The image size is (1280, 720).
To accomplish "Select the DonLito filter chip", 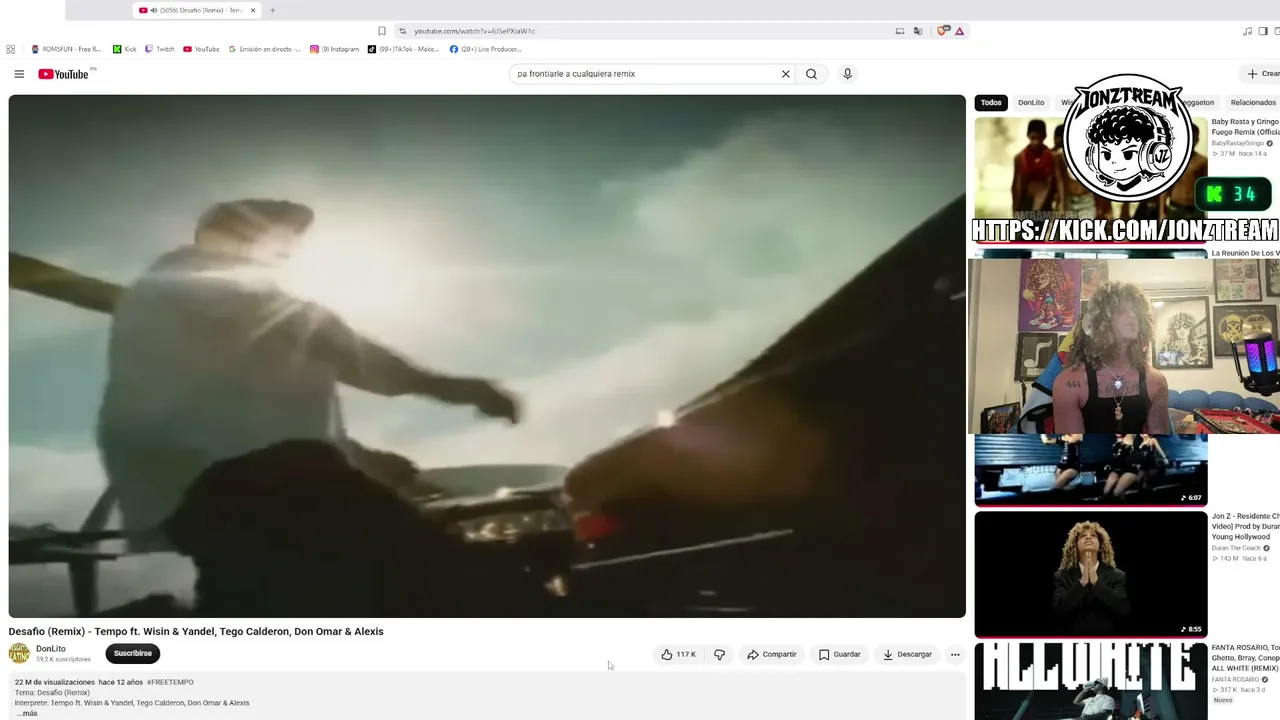I will coord(1031,102).
